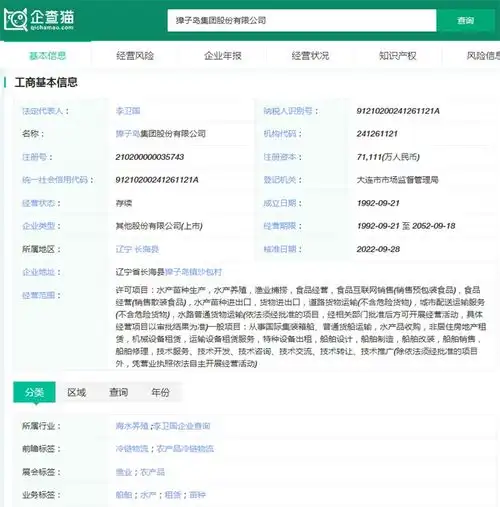Click the 獐子岛集团股份有限公司 name link
The width and height of the screenshot is (500, 507).
160,134
